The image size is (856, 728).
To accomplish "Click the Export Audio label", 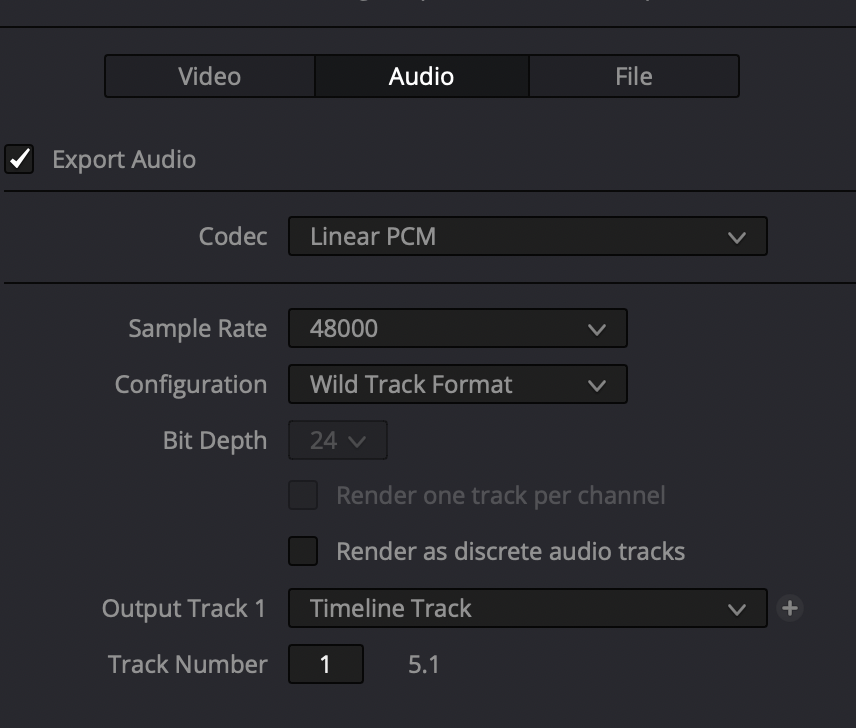I will point(124,159).
